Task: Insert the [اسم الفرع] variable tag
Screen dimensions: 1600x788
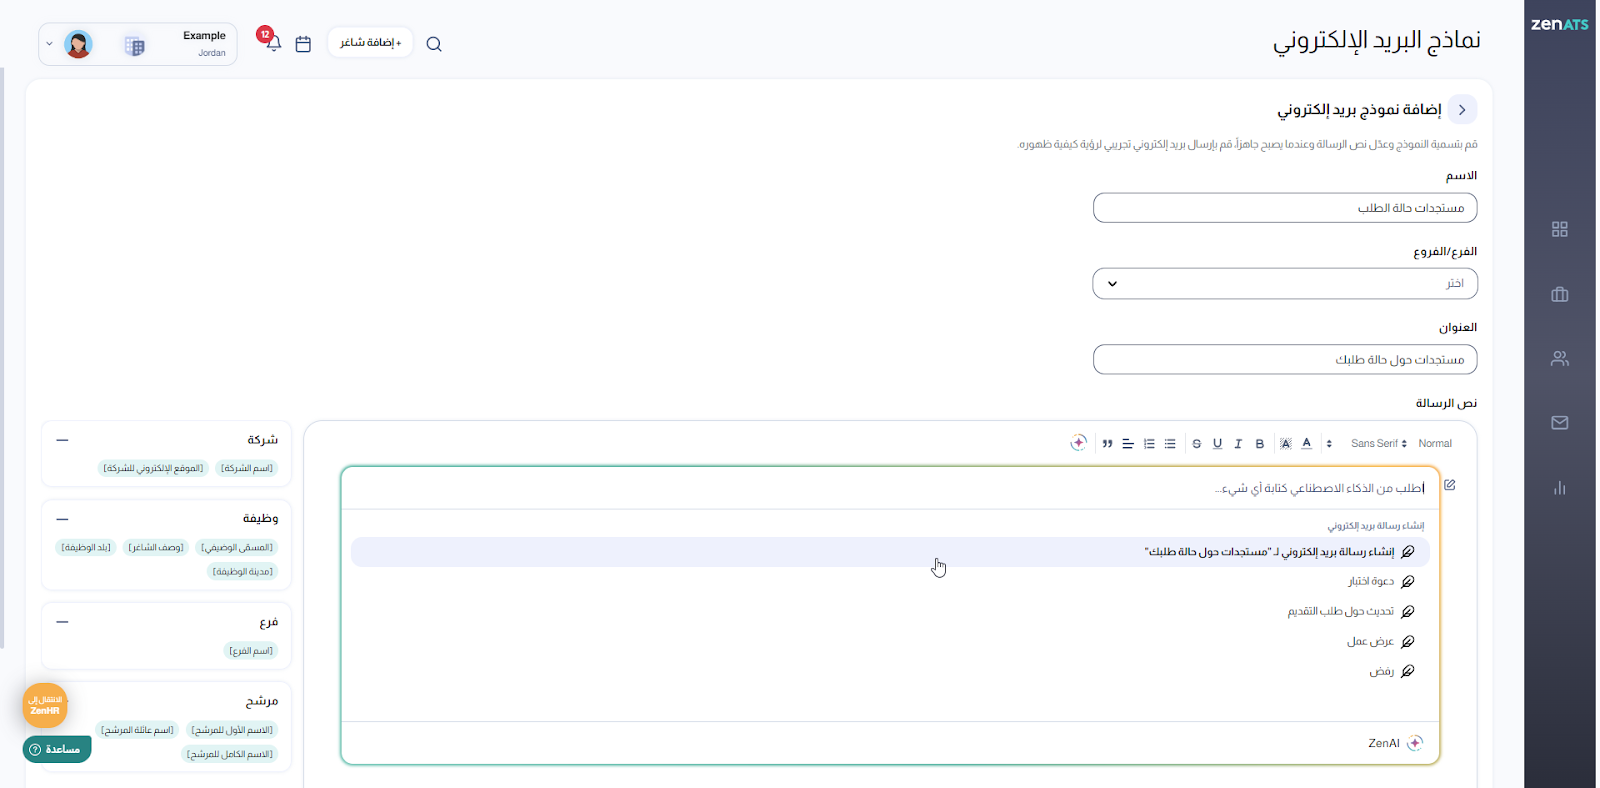Action: [x=251, y=651]
